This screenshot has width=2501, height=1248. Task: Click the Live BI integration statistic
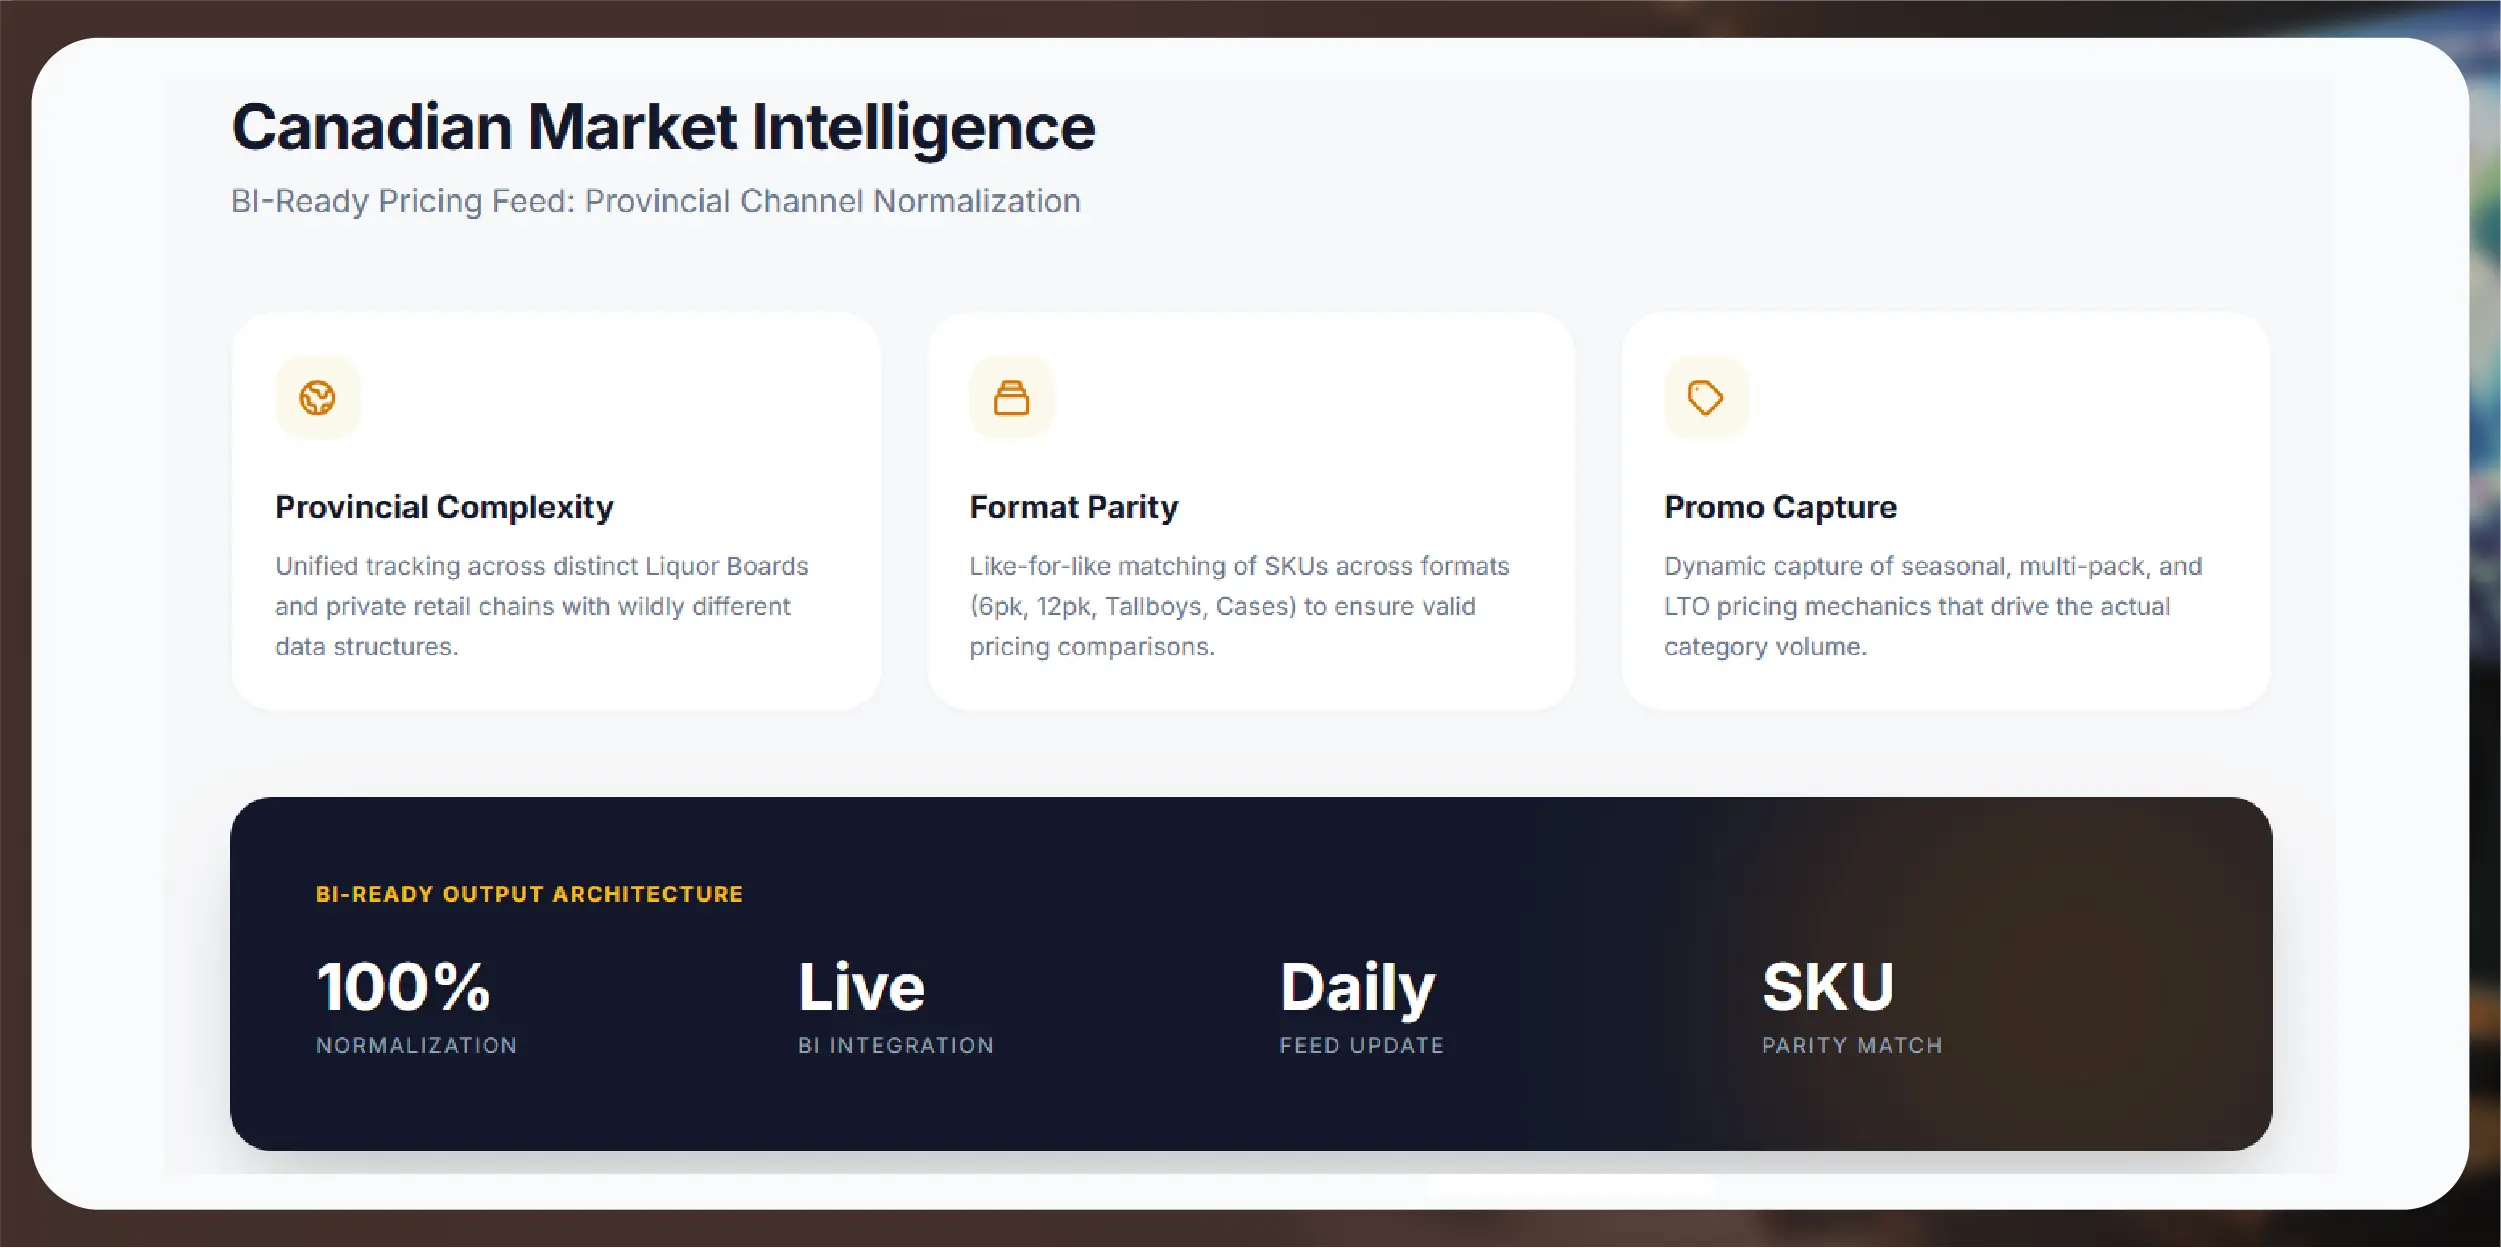tap(896, 1005)
